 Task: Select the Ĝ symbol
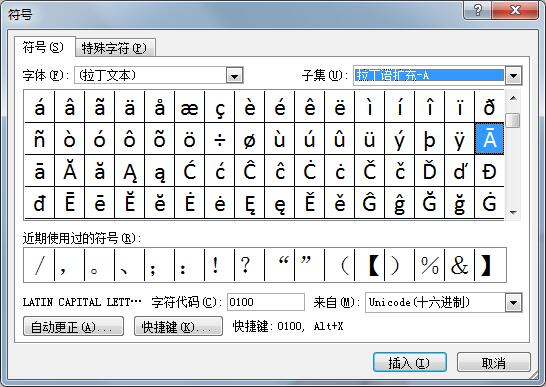click(369, 203)
